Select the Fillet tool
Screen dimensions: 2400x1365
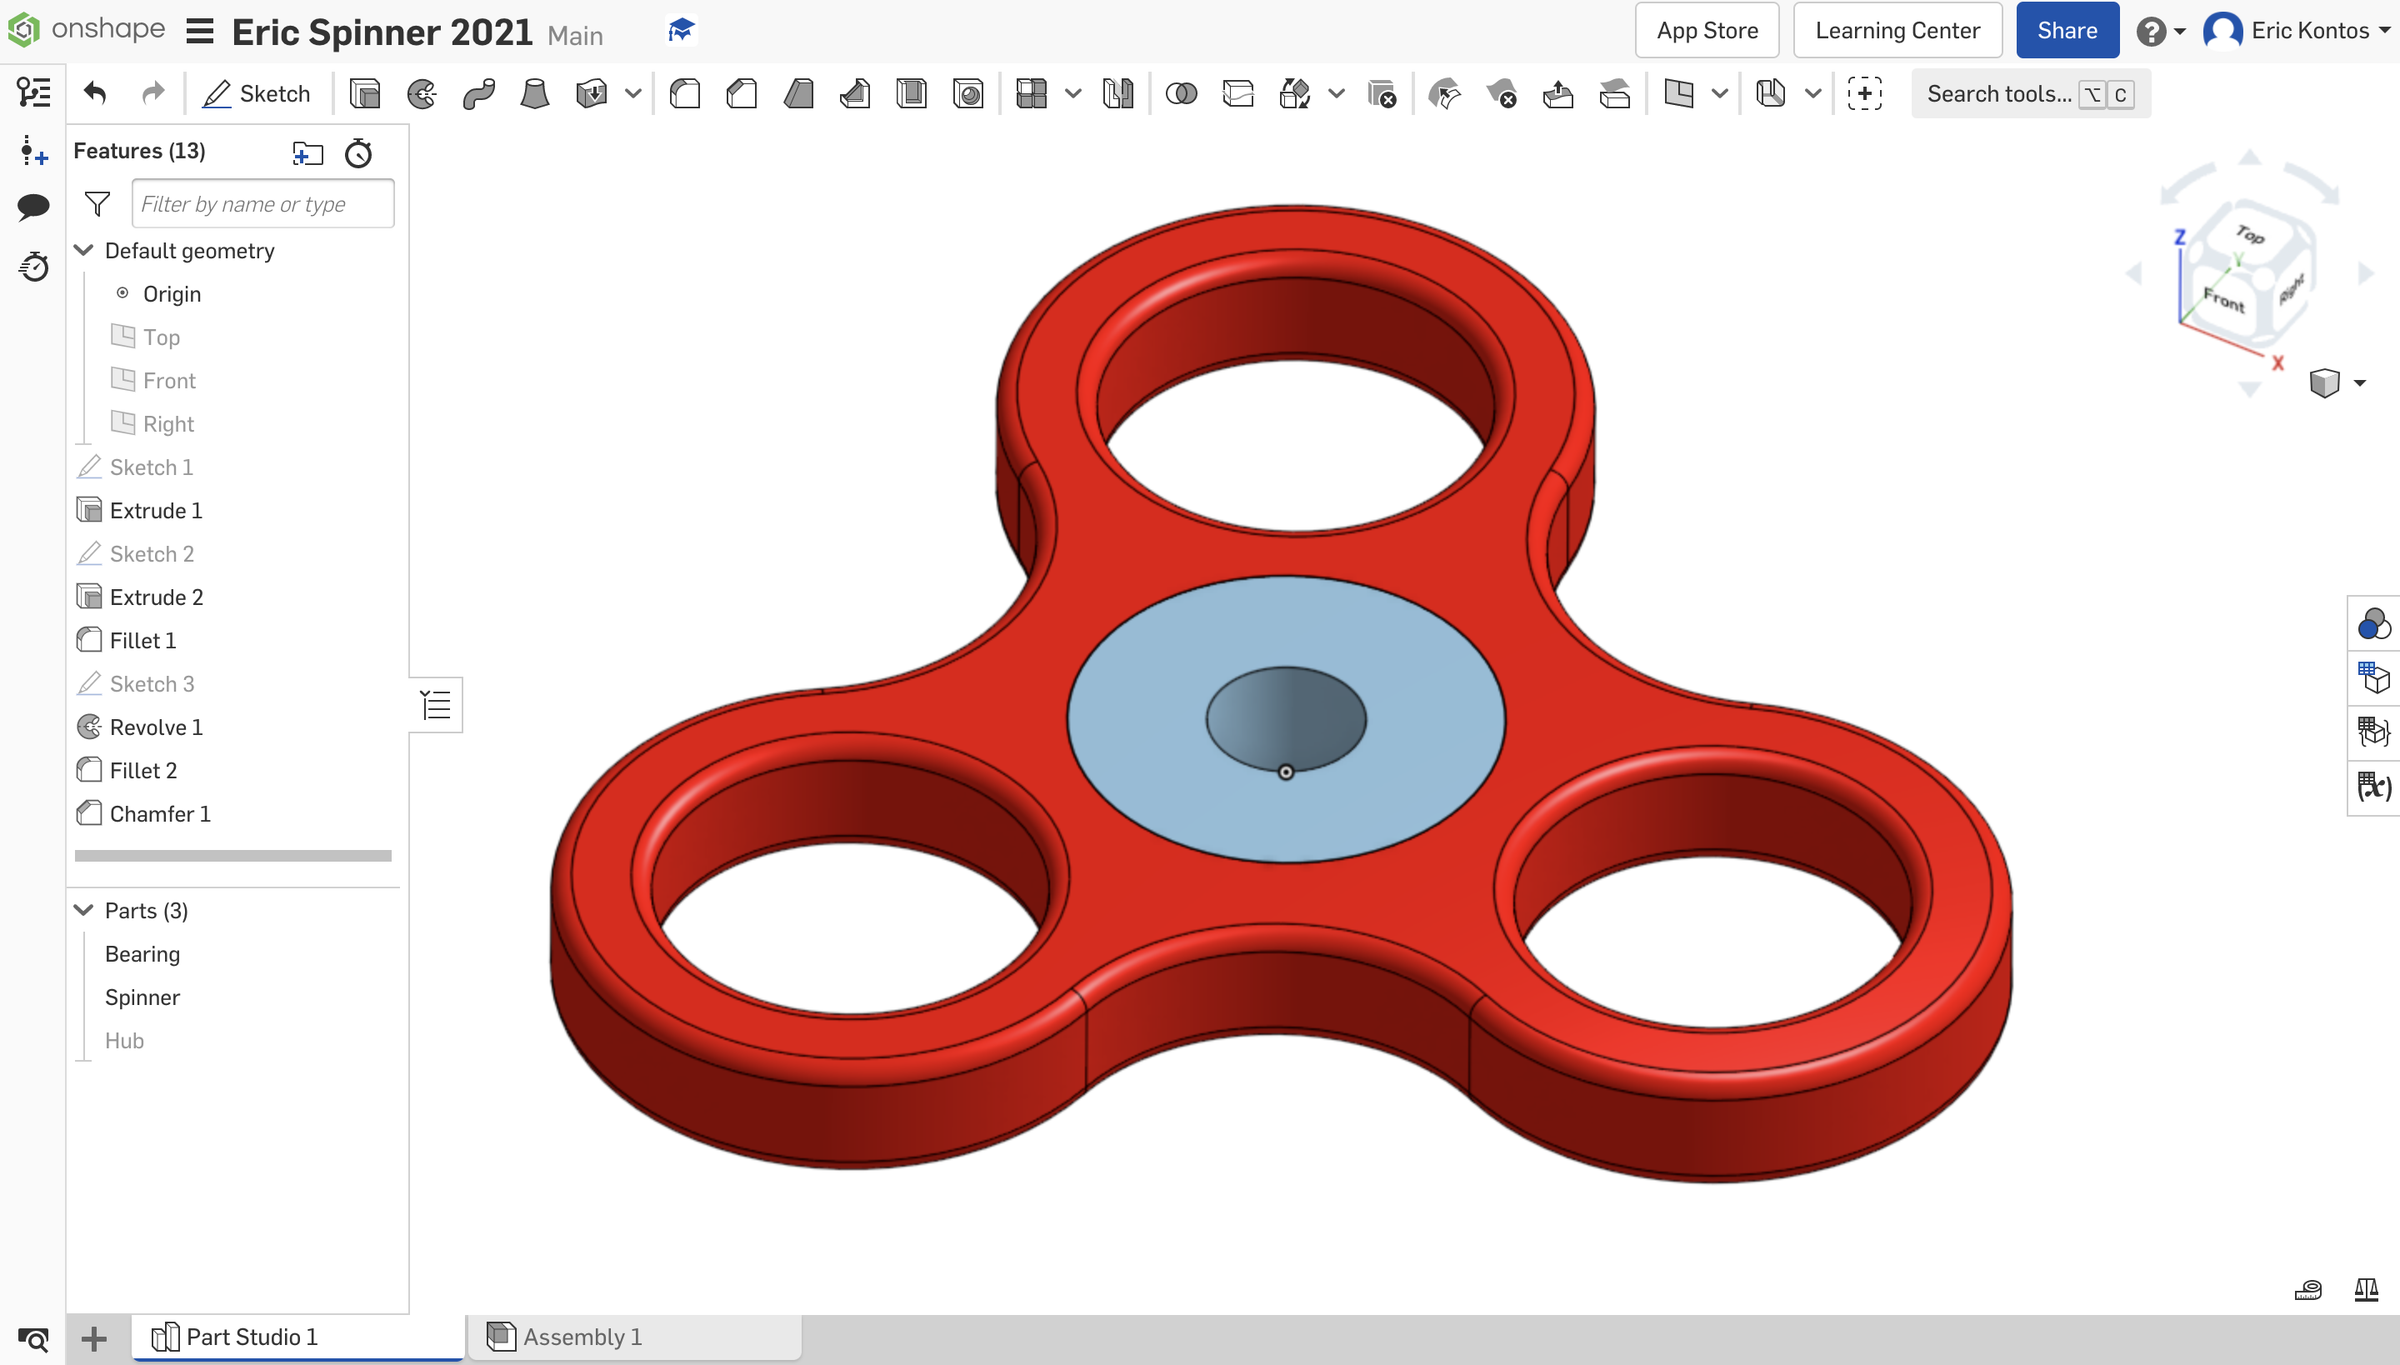pyautogui.click(x=685, y=93)
